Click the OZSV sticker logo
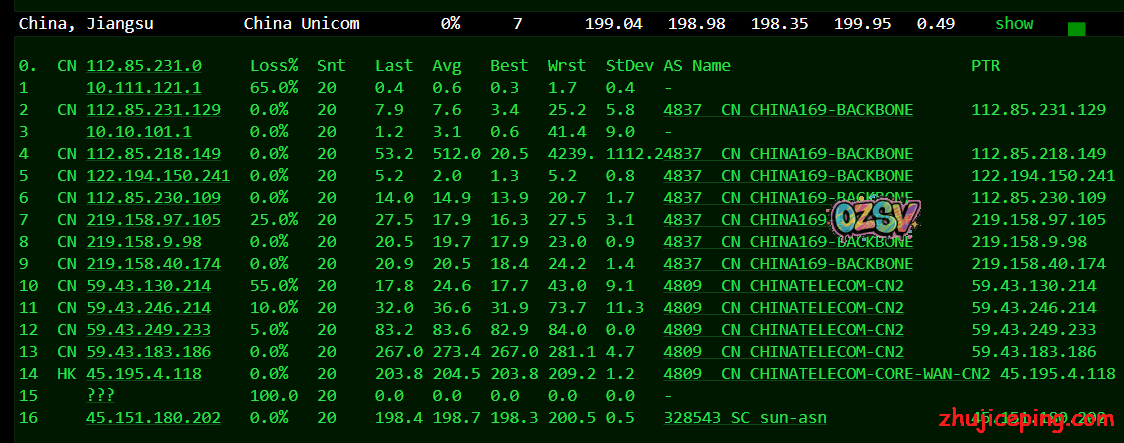This screenshot has width=1124, height=443. (x=876, y=220)
